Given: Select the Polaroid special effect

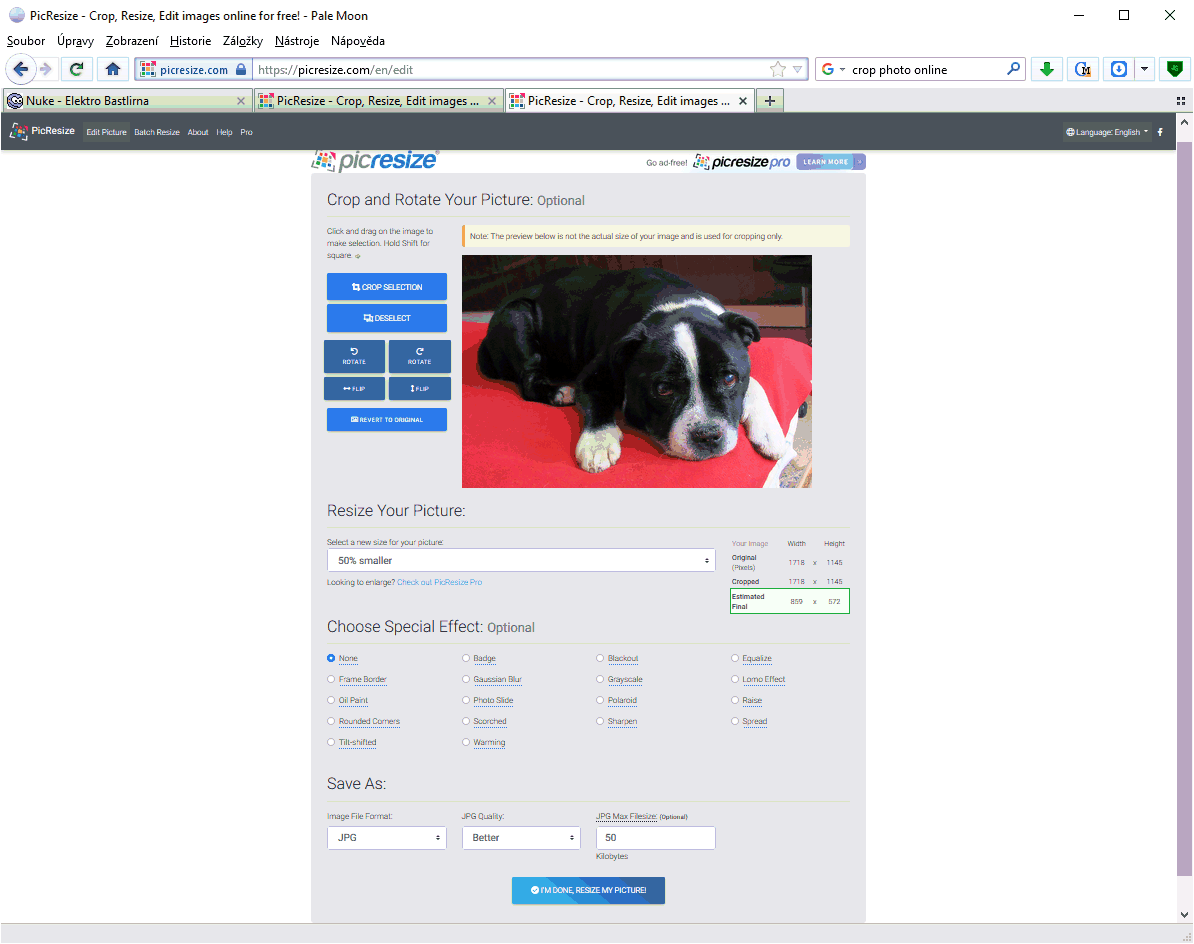Looking at the screenshot, I should [600, 701].
